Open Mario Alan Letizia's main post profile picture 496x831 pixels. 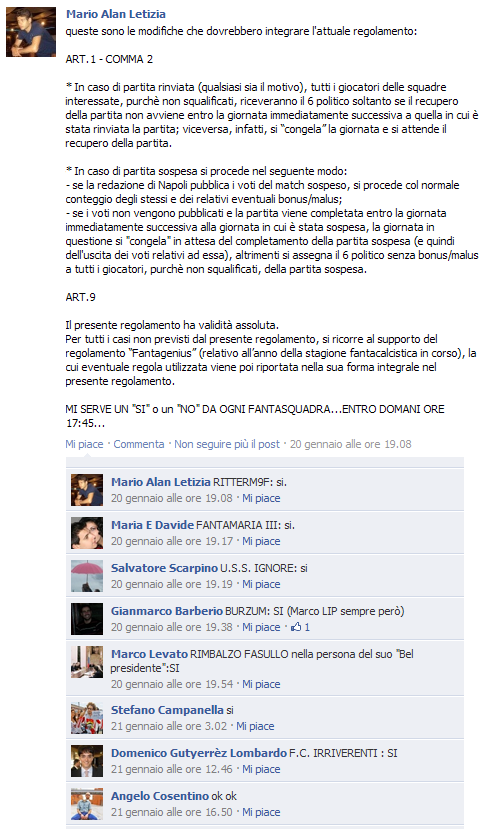(x=31, y=32)
